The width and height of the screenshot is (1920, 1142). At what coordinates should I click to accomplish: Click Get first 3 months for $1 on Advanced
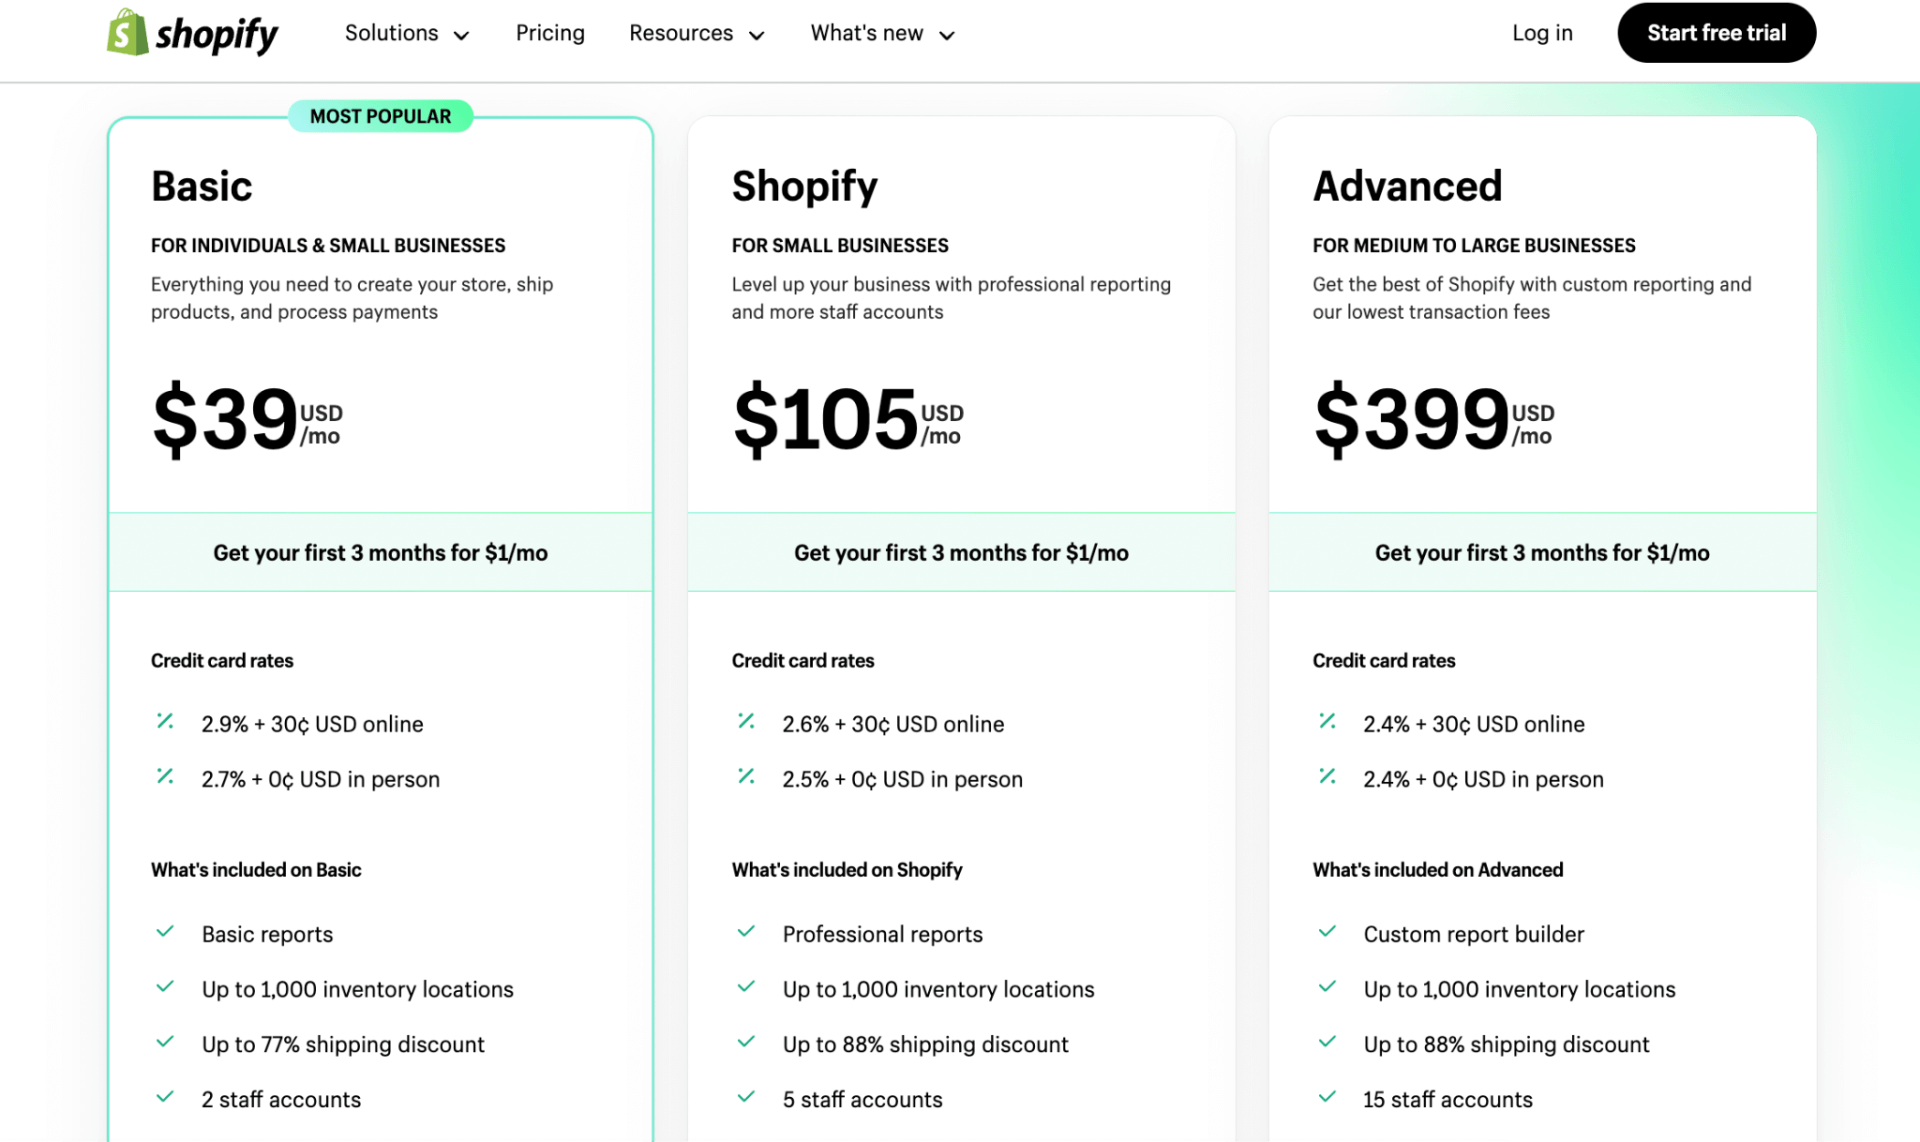click(1542, 552)
